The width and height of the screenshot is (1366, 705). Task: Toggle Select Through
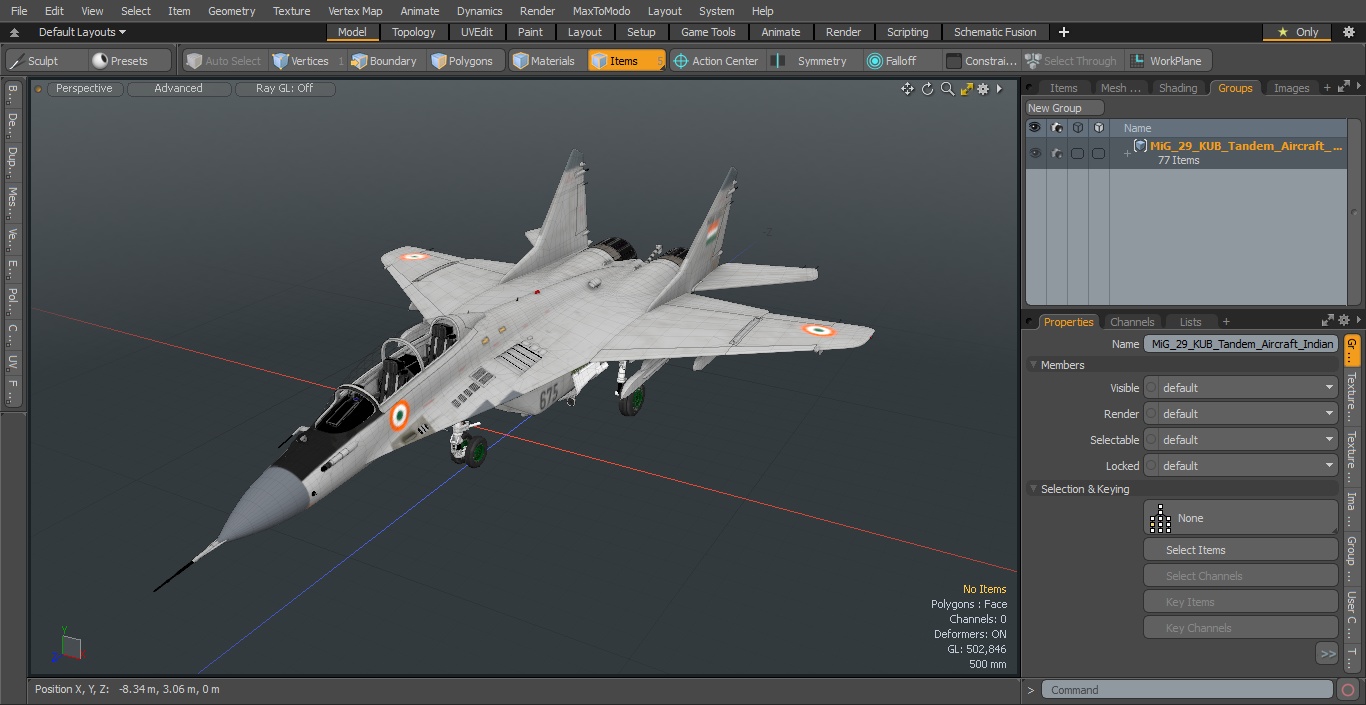click(x=1072, y=61)
